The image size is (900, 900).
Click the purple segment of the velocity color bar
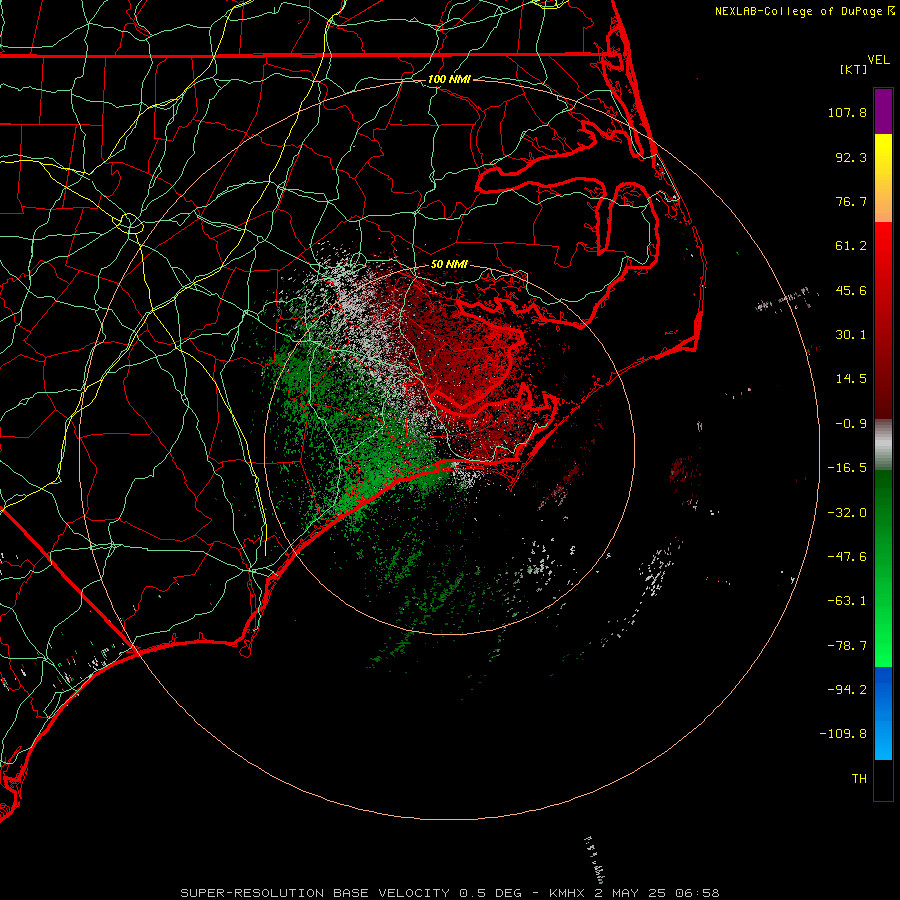[883, 111]
